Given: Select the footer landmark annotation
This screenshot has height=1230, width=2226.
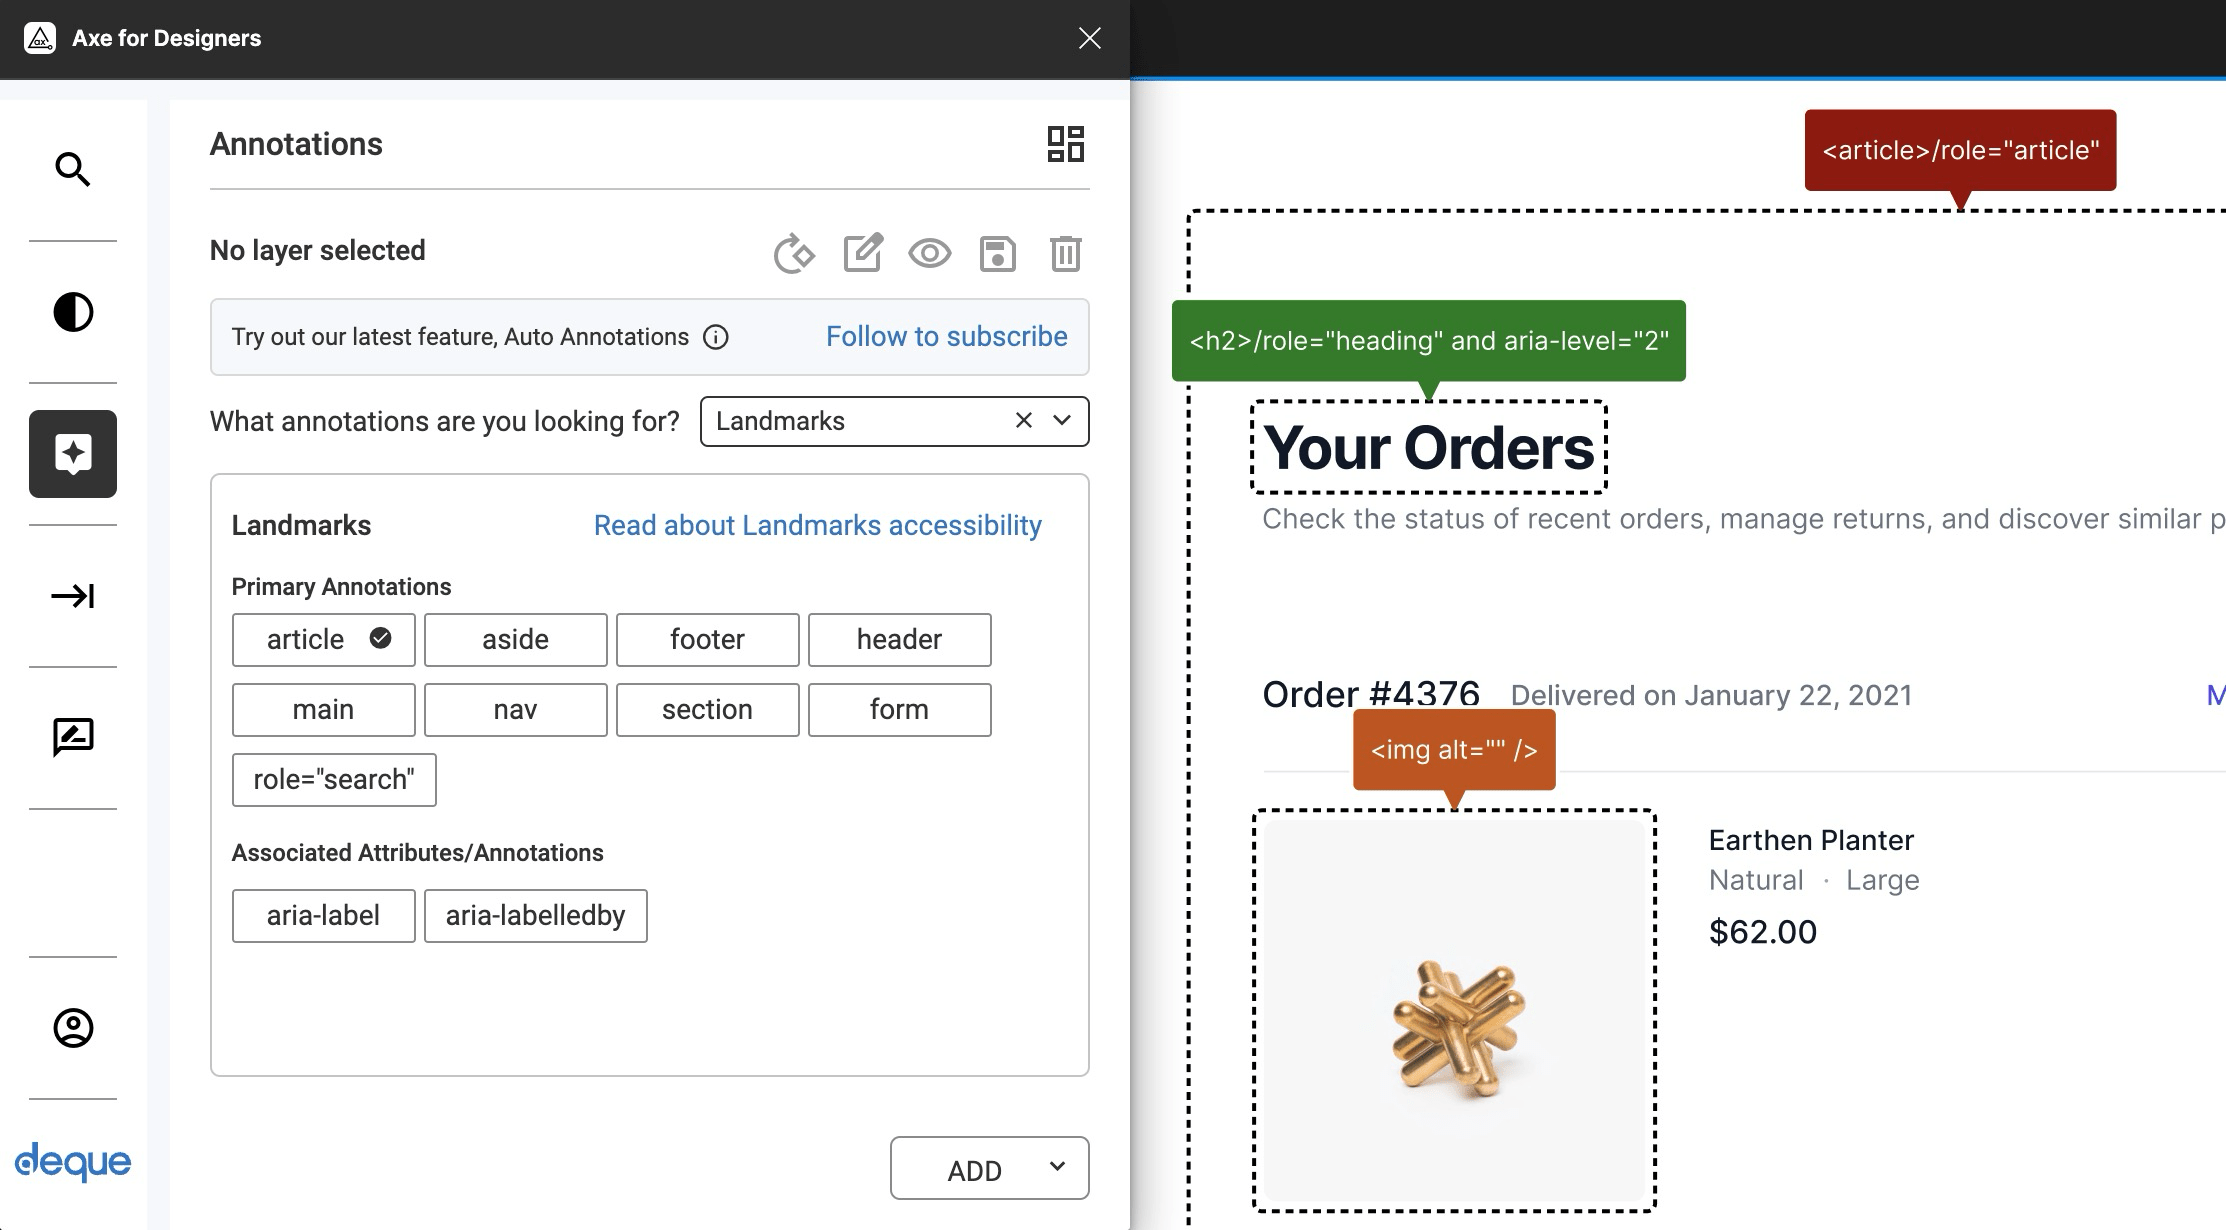Looking at the screenshot, I should tap(707, 640).
